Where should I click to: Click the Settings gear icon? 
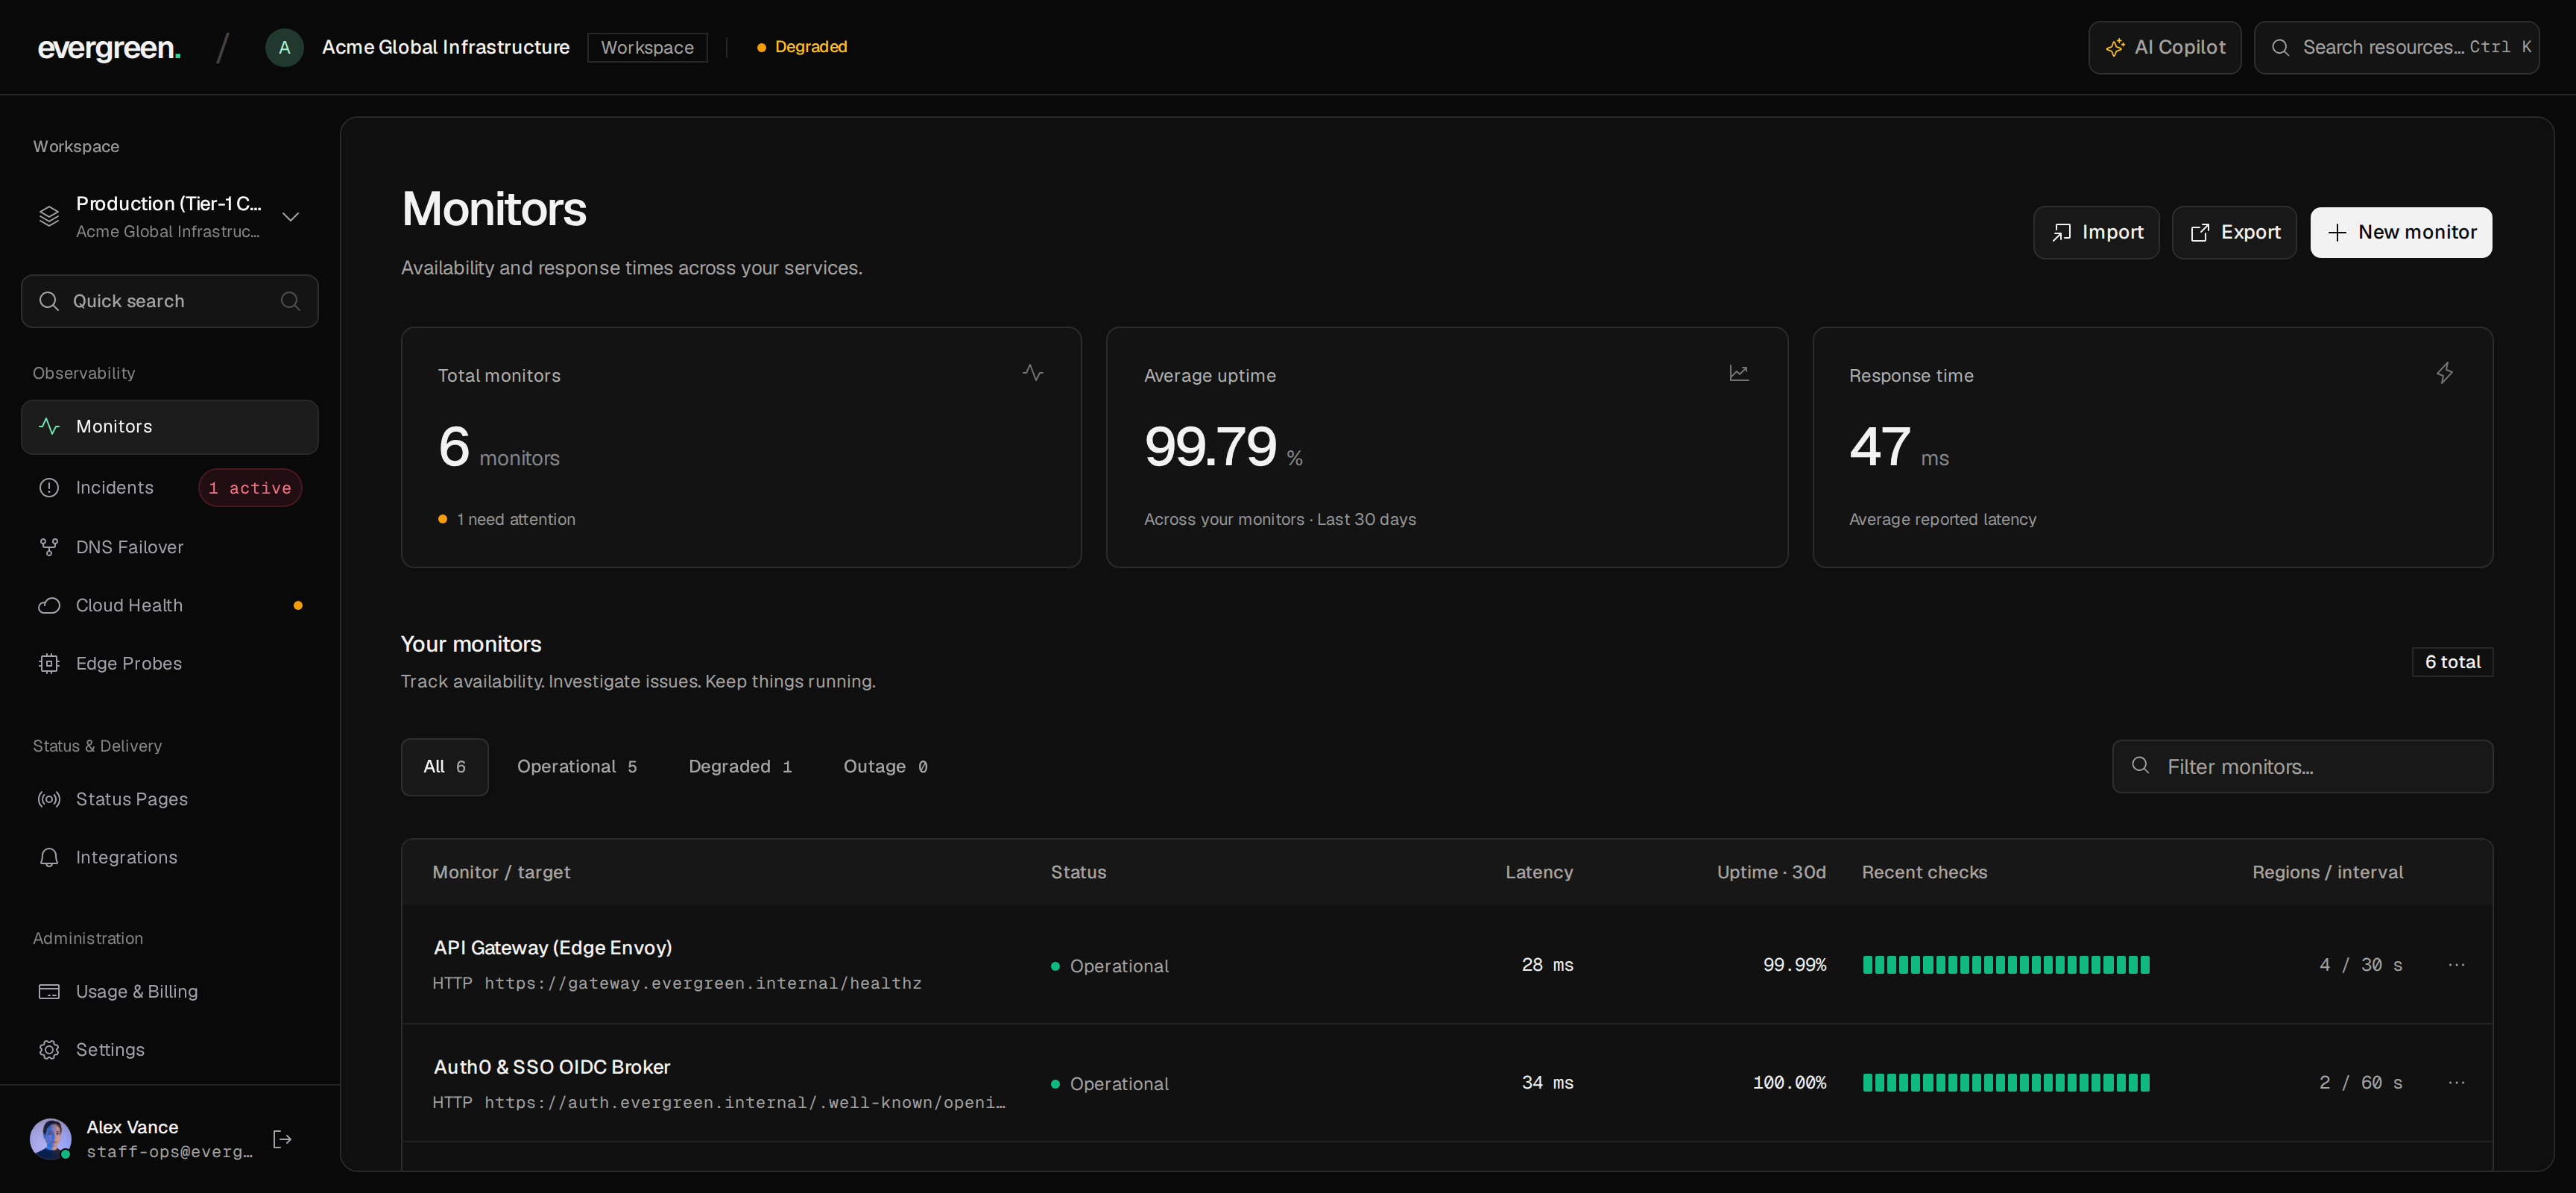(49, 1049)
